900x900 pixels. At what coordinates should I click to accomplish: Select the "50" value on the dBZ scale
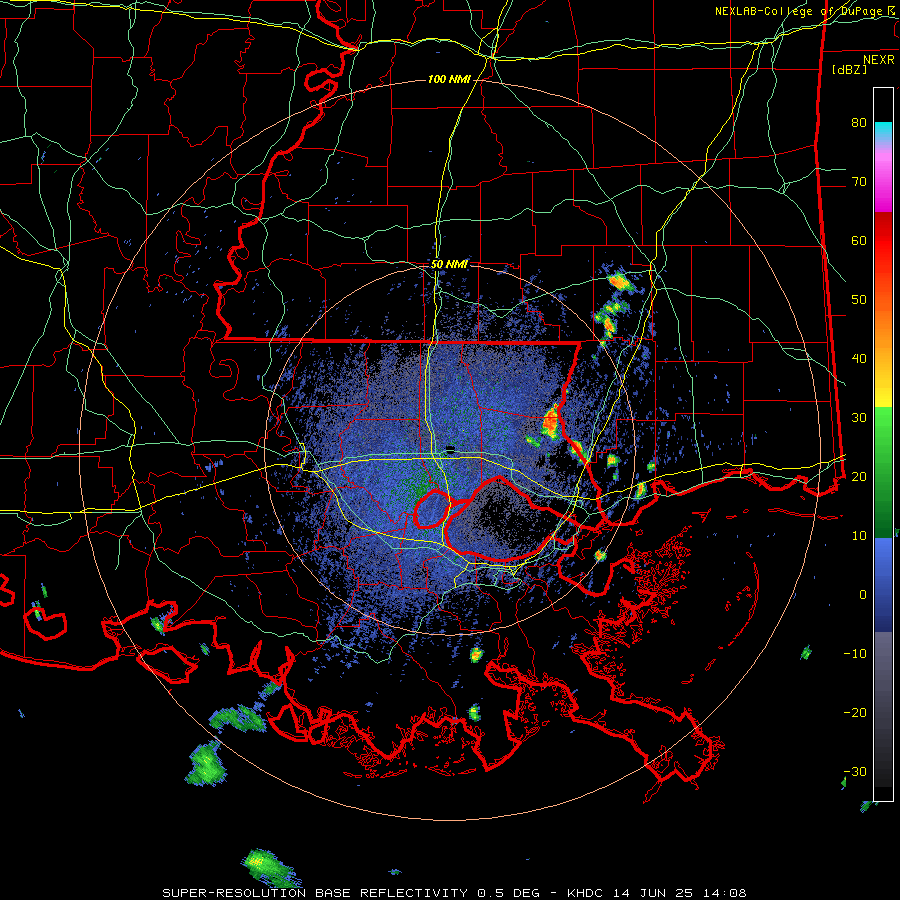859,300
